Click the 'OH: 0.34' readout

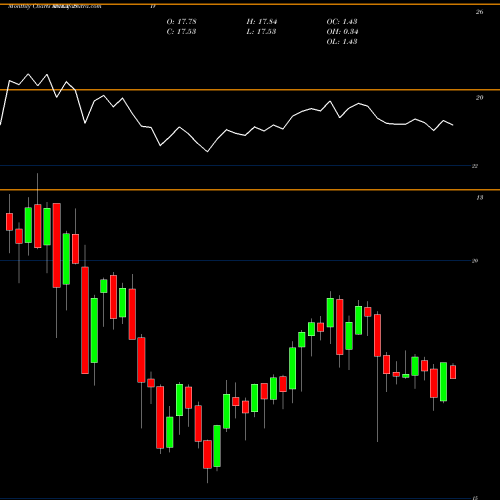[x=342, y=32]
